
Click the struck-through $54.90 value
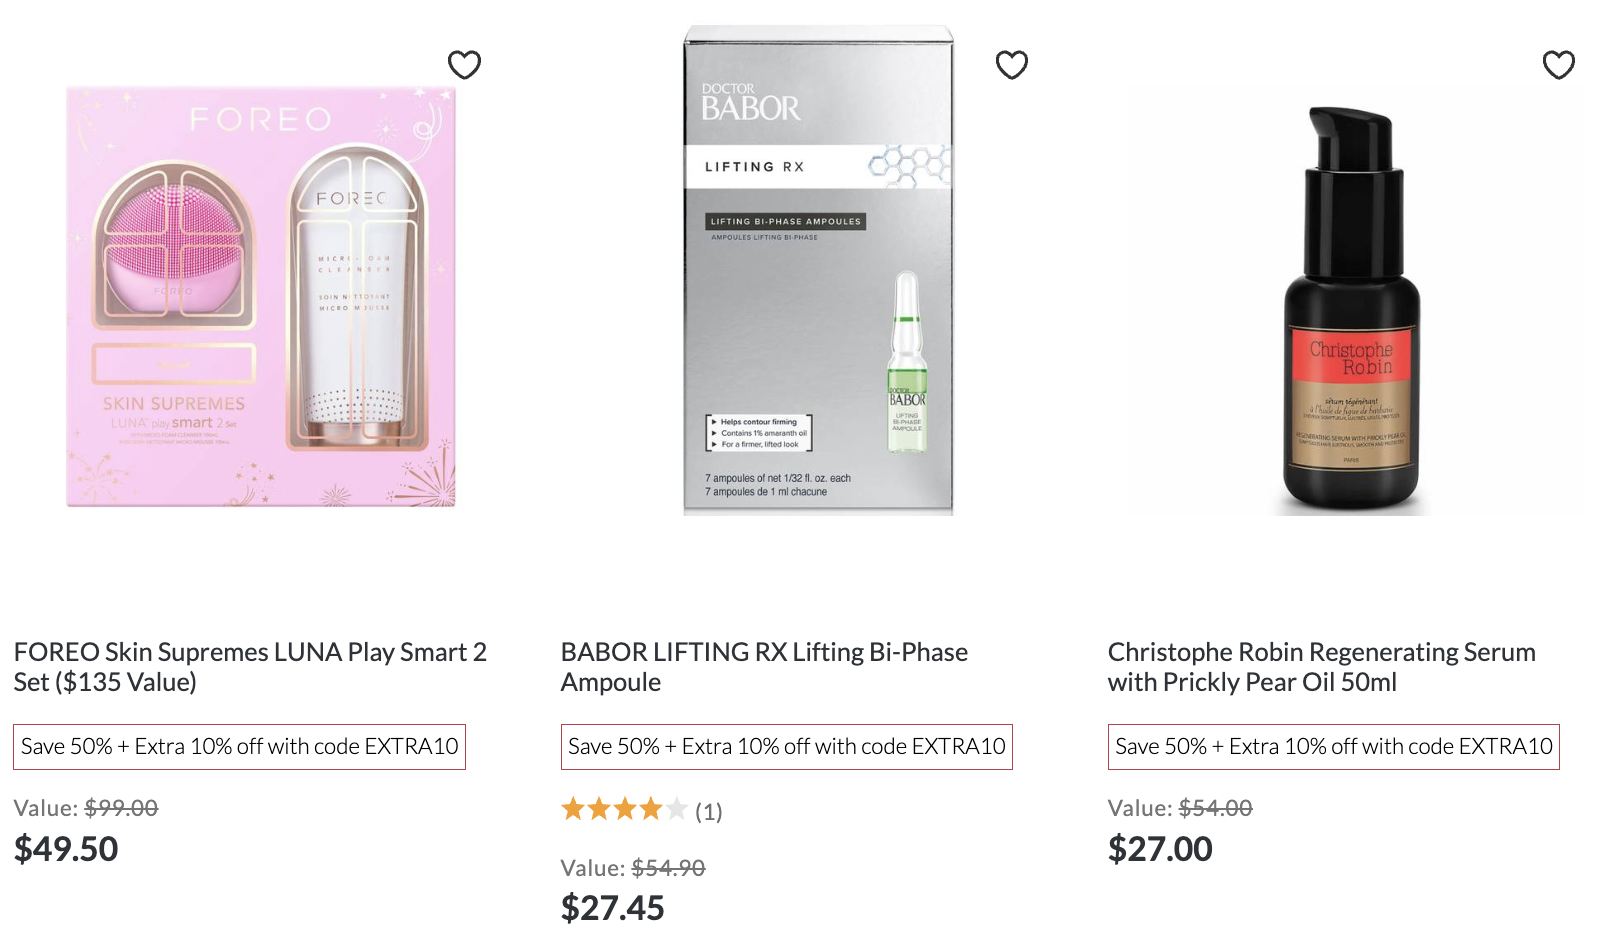[x=668, y=868]
